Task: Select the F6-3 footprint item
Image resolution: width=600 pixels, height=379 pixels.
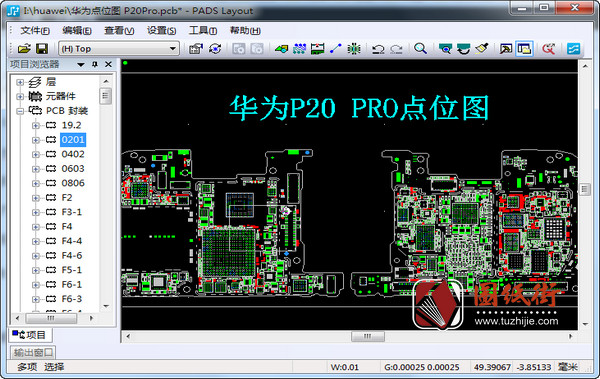Action: tap(72, 299)
